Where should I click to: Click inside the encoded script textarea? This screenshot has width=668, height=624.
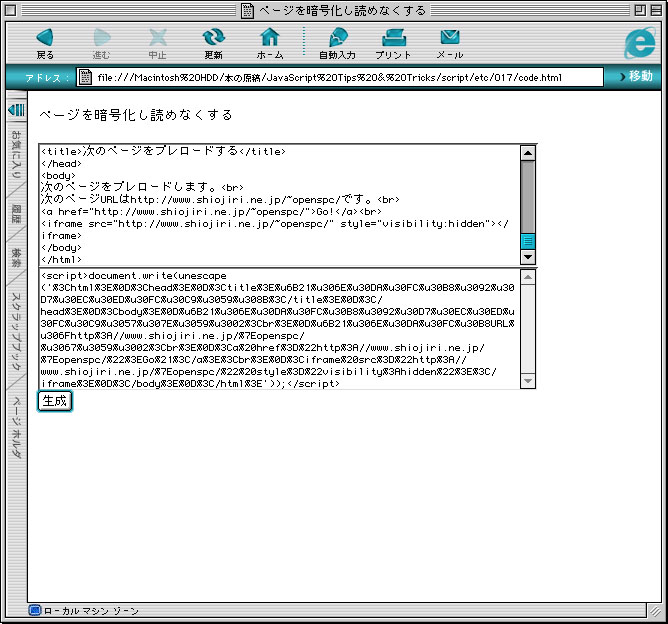point(279,329)
